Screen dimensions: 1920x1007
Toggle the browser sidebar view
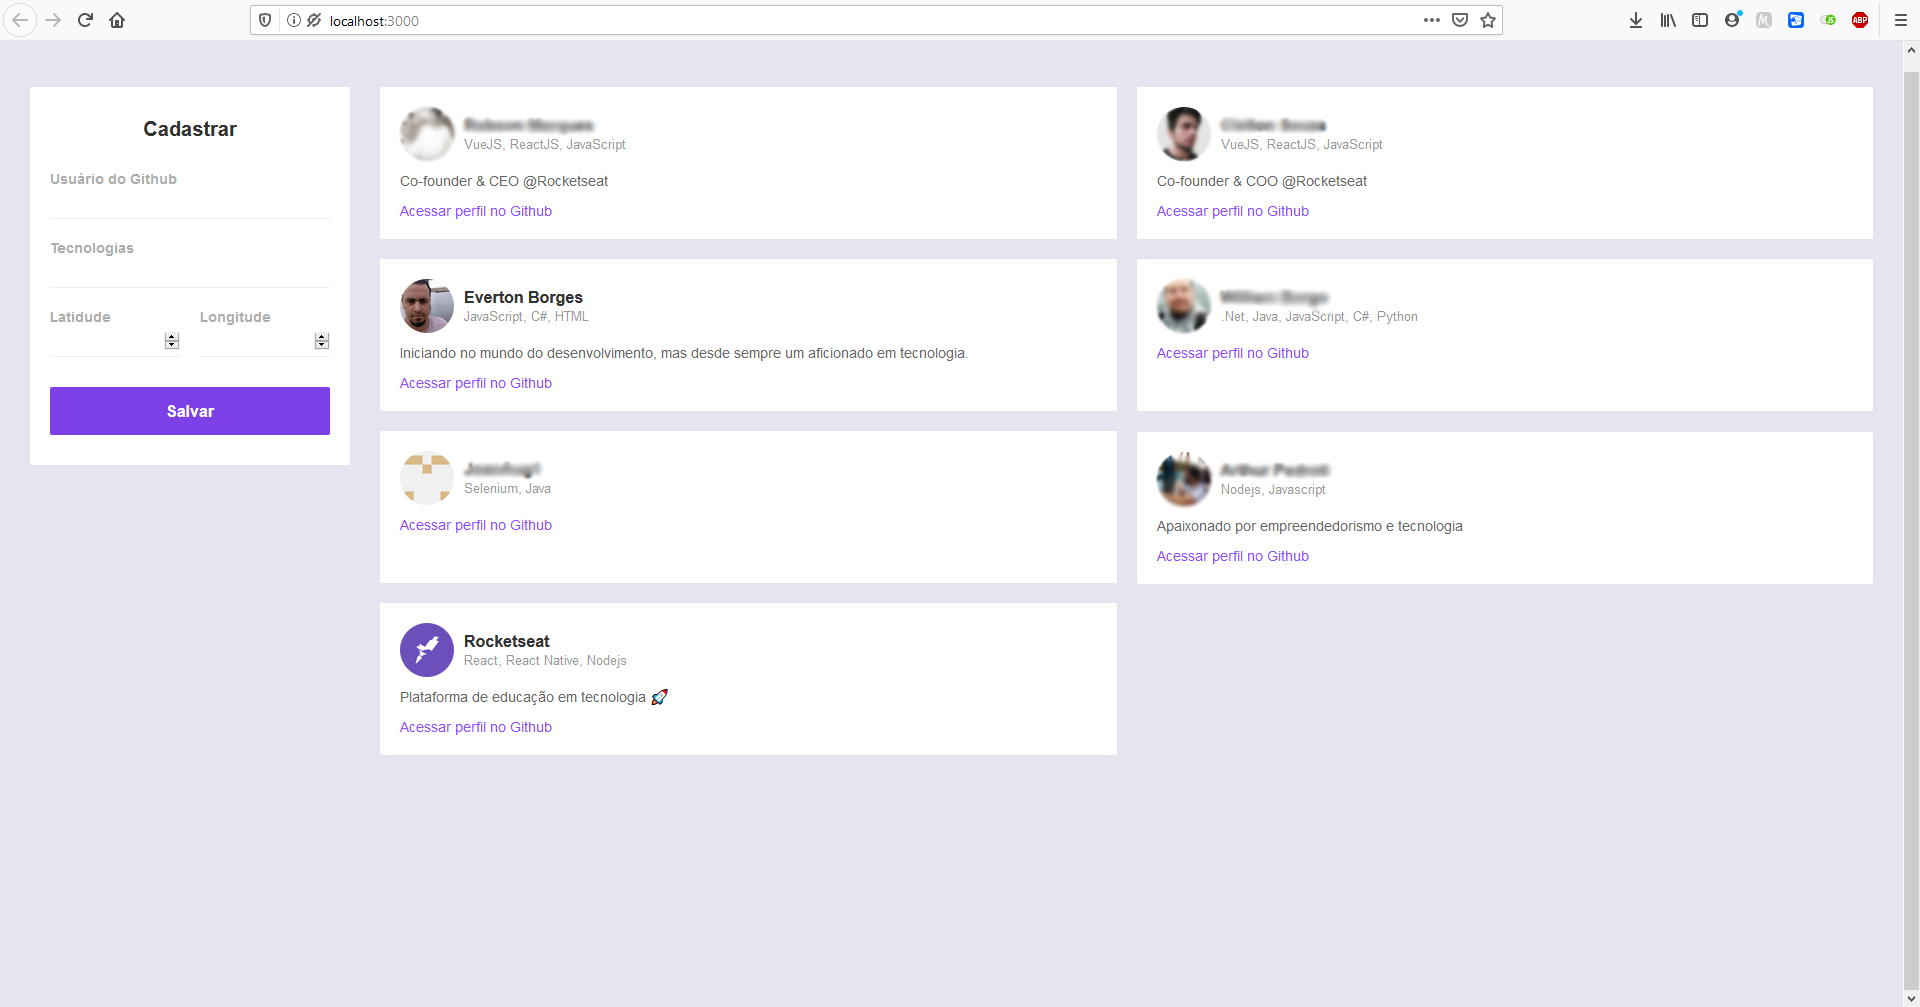1700,20
